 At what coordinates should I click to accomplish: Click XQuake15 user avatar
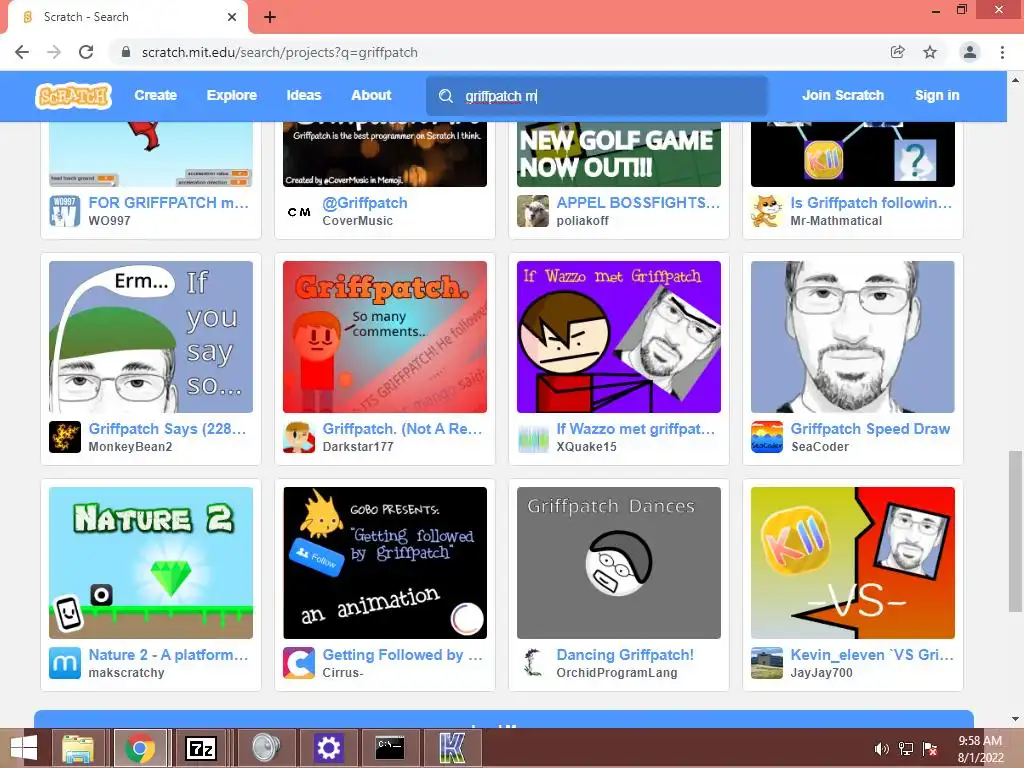click(x=533, y=437)
